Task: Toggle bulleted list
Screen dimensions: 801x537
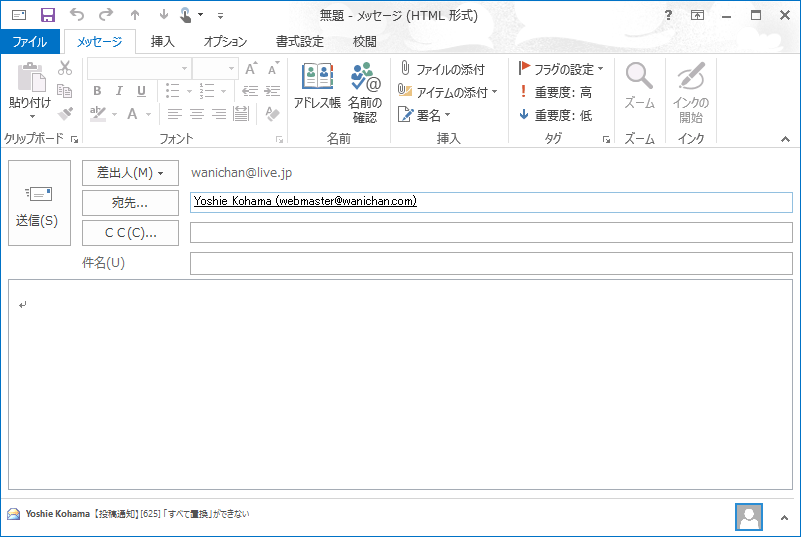Action: [x=173, y=91]
